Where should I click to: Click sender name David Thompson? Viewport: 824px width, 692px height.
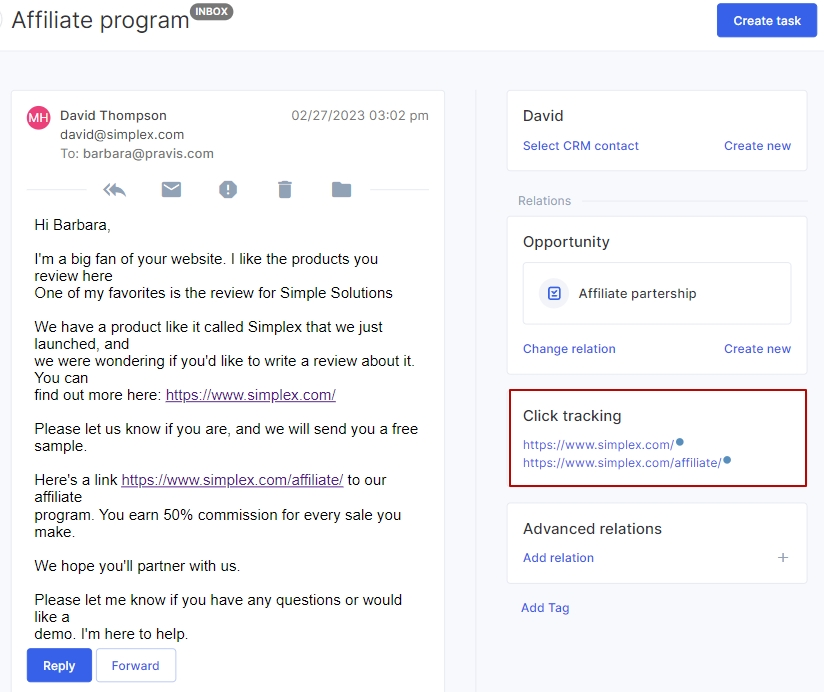(113, 115)
